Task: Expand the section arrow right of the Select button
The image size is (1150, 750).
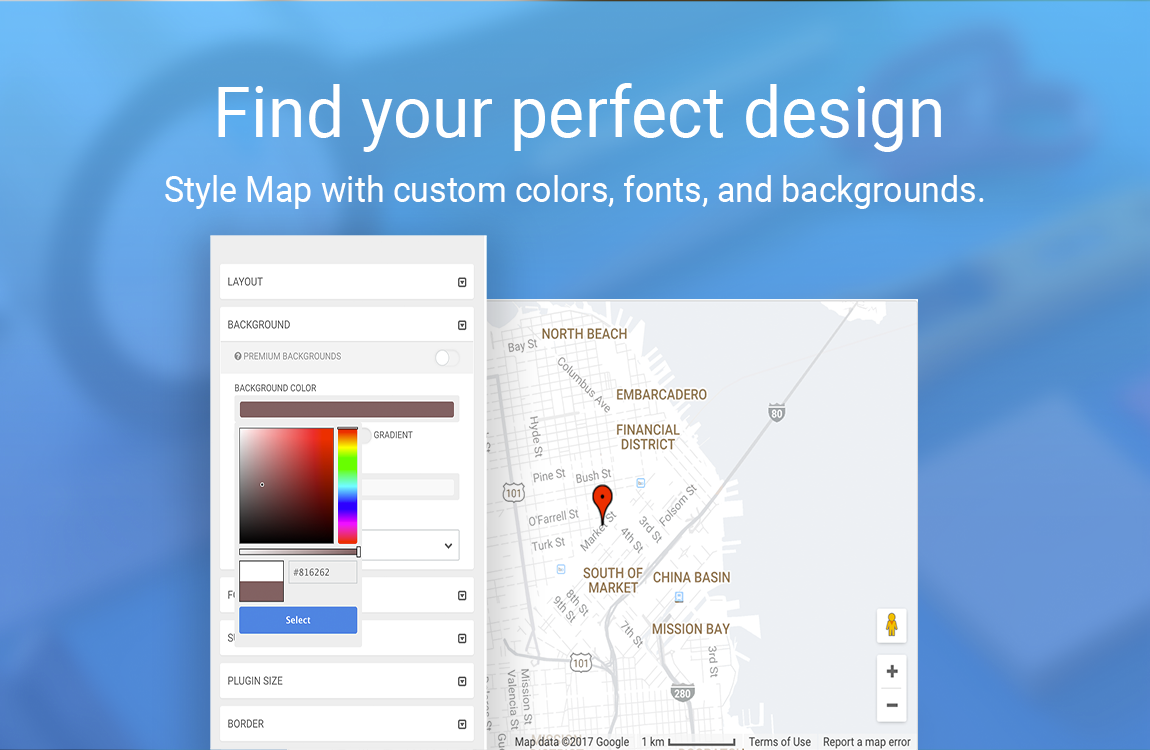Action: [x=462, y=639]
